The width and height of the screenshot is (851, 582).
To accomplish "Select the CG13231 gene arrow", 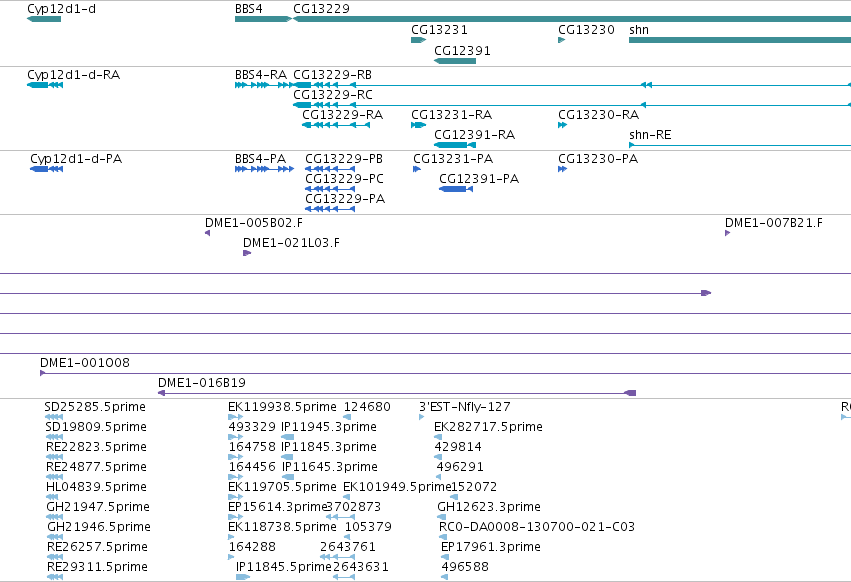I will coord(418,40).
